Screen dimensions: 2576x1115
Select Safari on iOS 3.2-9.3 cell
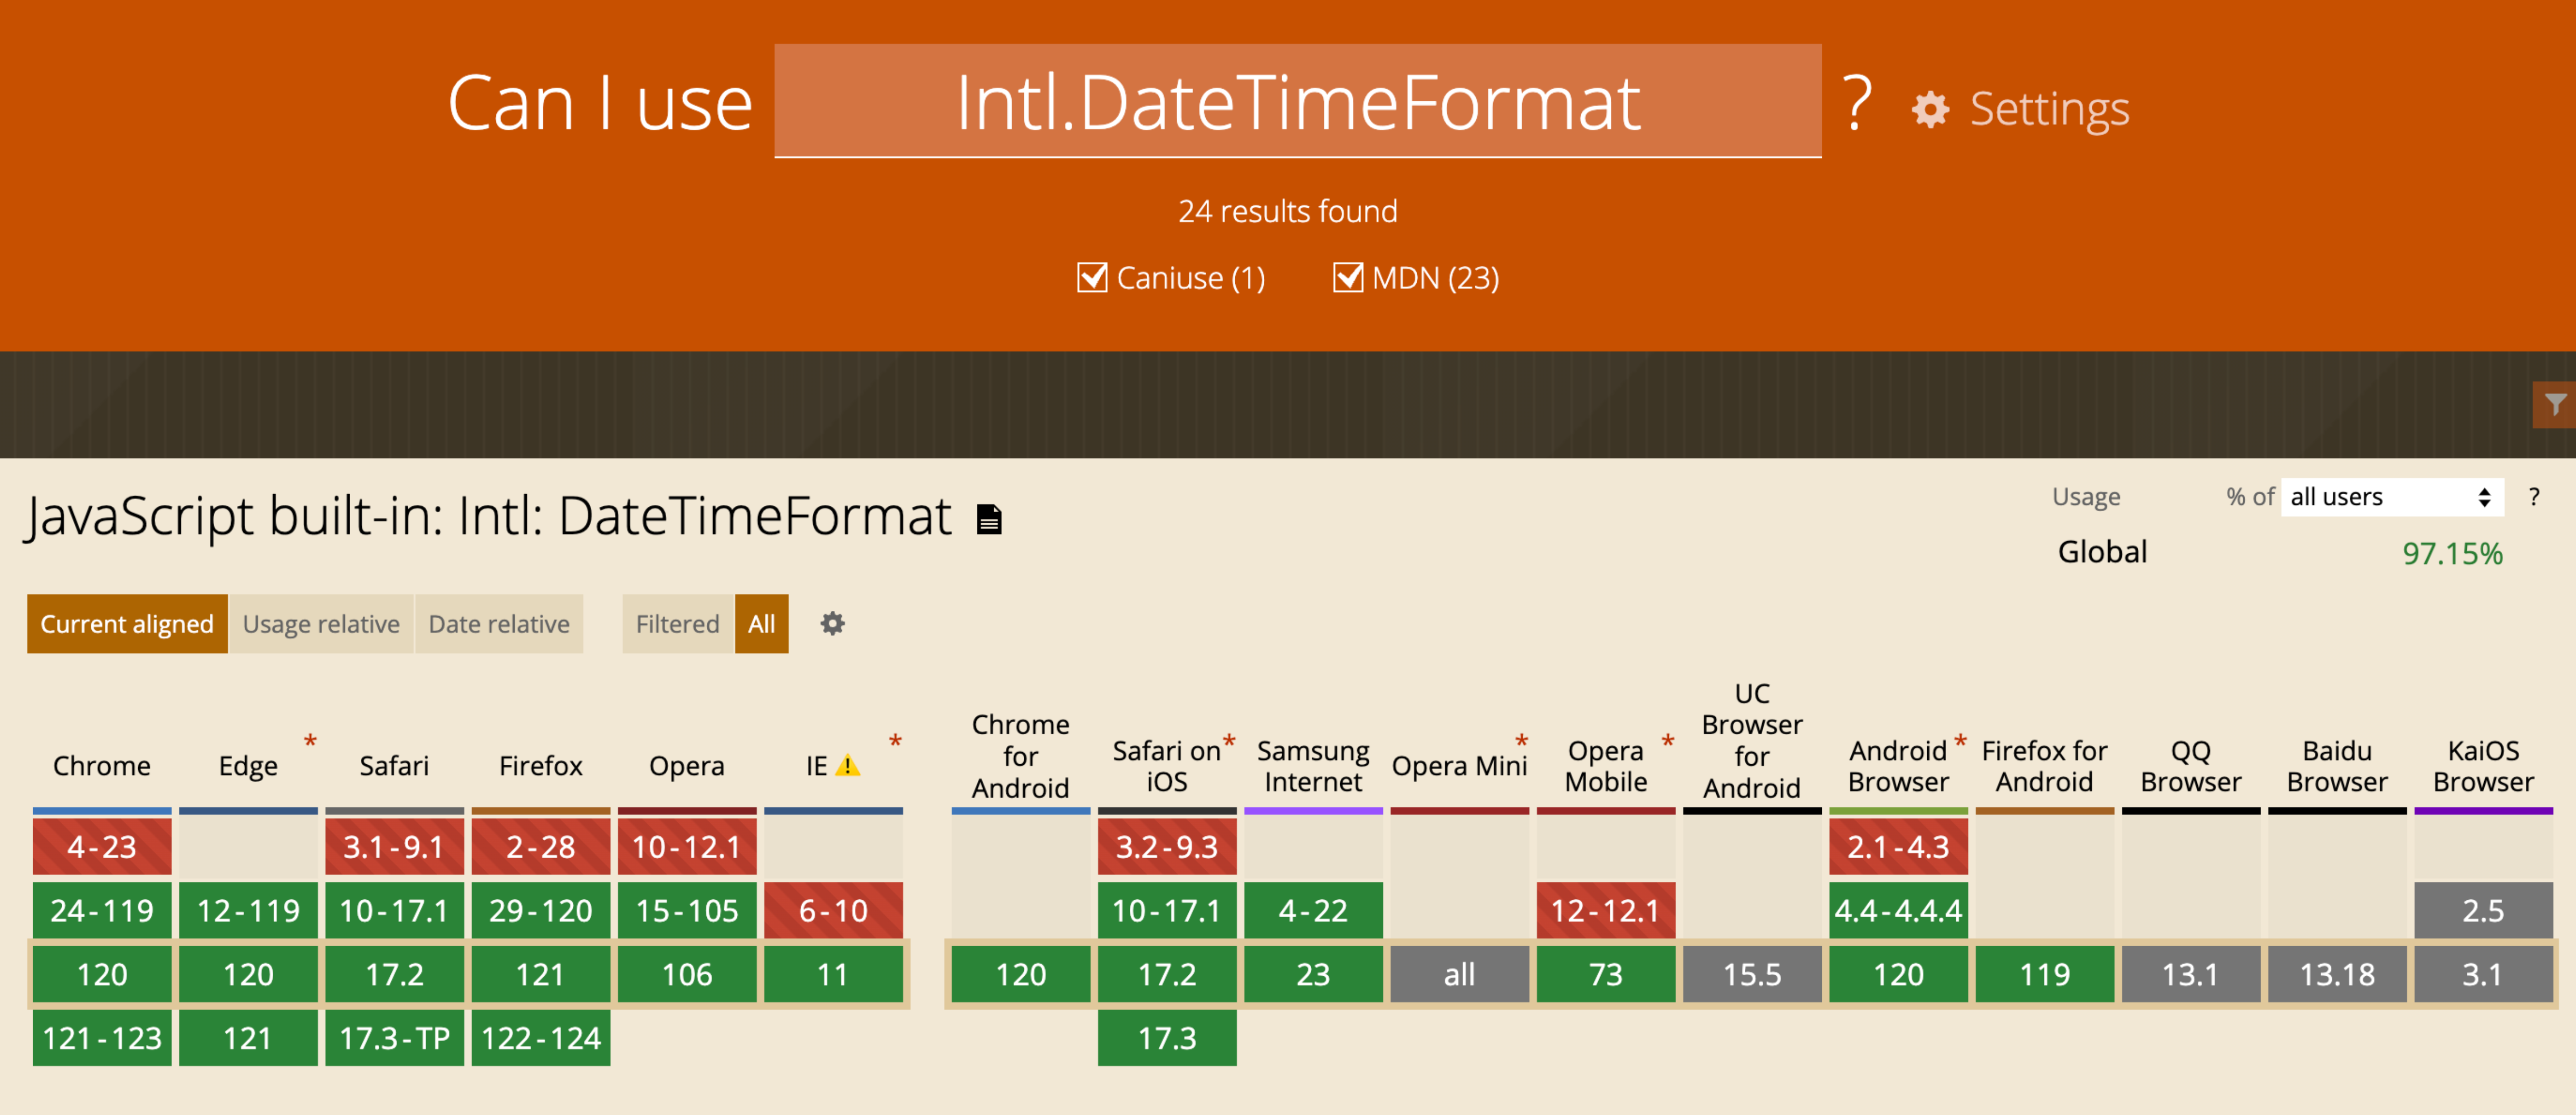coord(1167,847)
